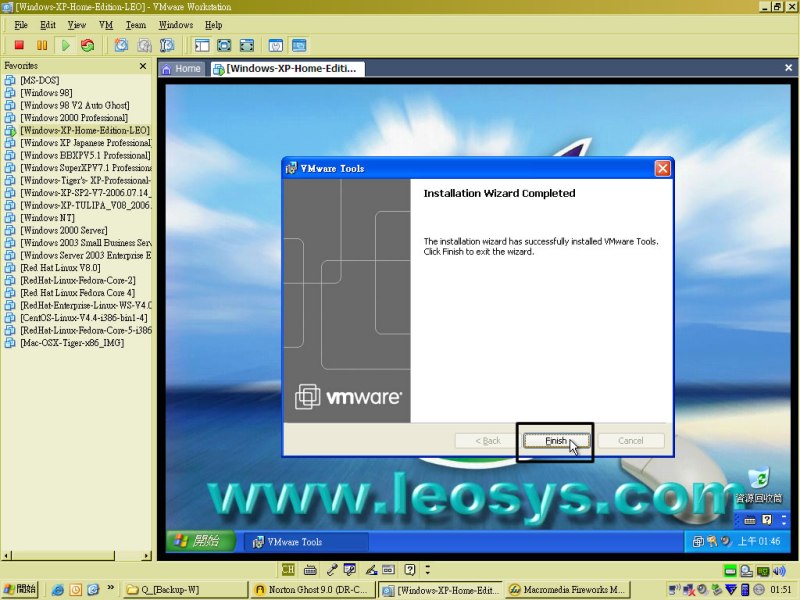This screenshot has height=600, width=800.
Task: Select [RedHat-Linux-Fedora-Core-2] favorite
Action: 78,281
